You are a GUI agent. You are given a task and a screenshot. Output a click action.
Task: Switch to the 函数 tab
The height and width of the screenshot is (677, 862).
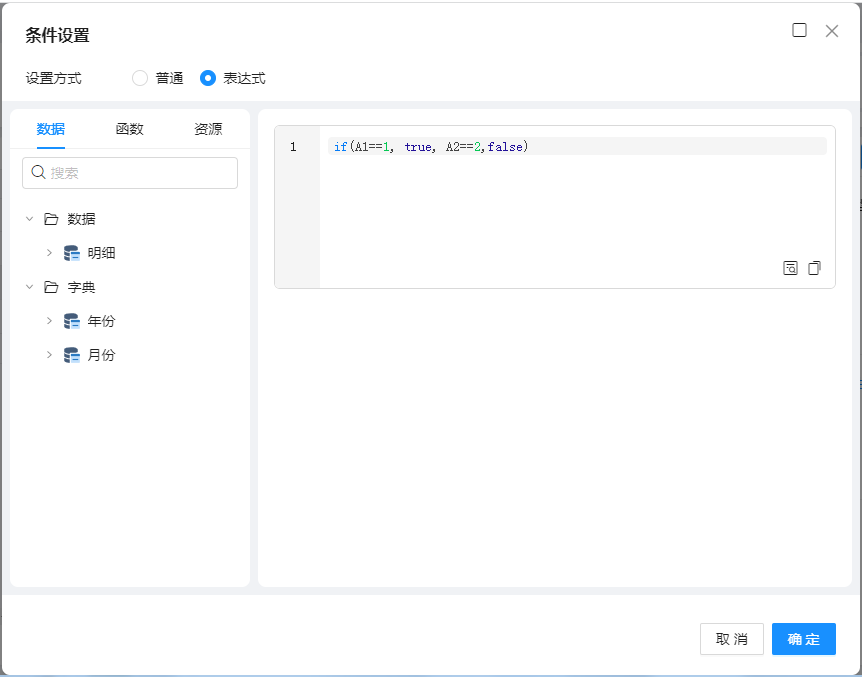click(130, 129)
